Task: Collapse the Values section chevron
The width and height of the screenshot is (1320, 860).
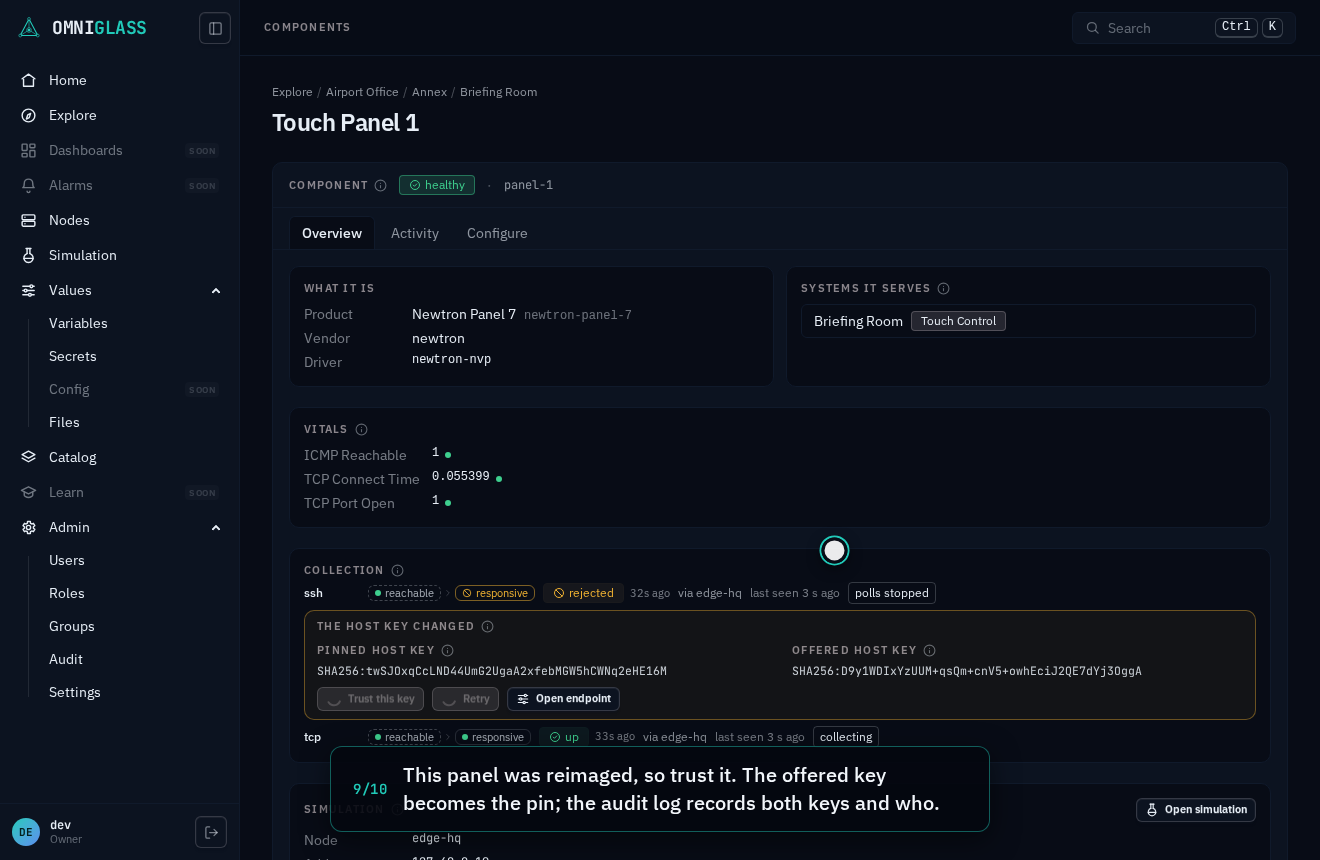Action: [216, 290]
